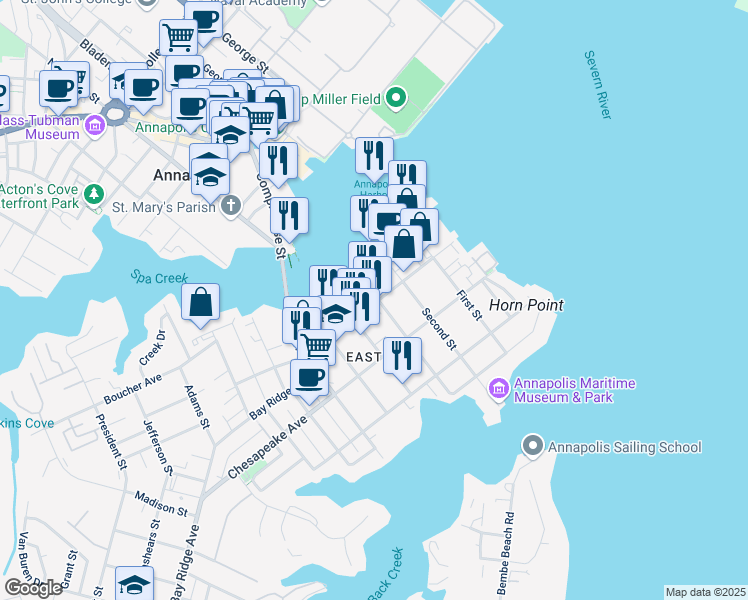
Task: Click the Boucher Ave street label
Action: [x=133, y=389]
